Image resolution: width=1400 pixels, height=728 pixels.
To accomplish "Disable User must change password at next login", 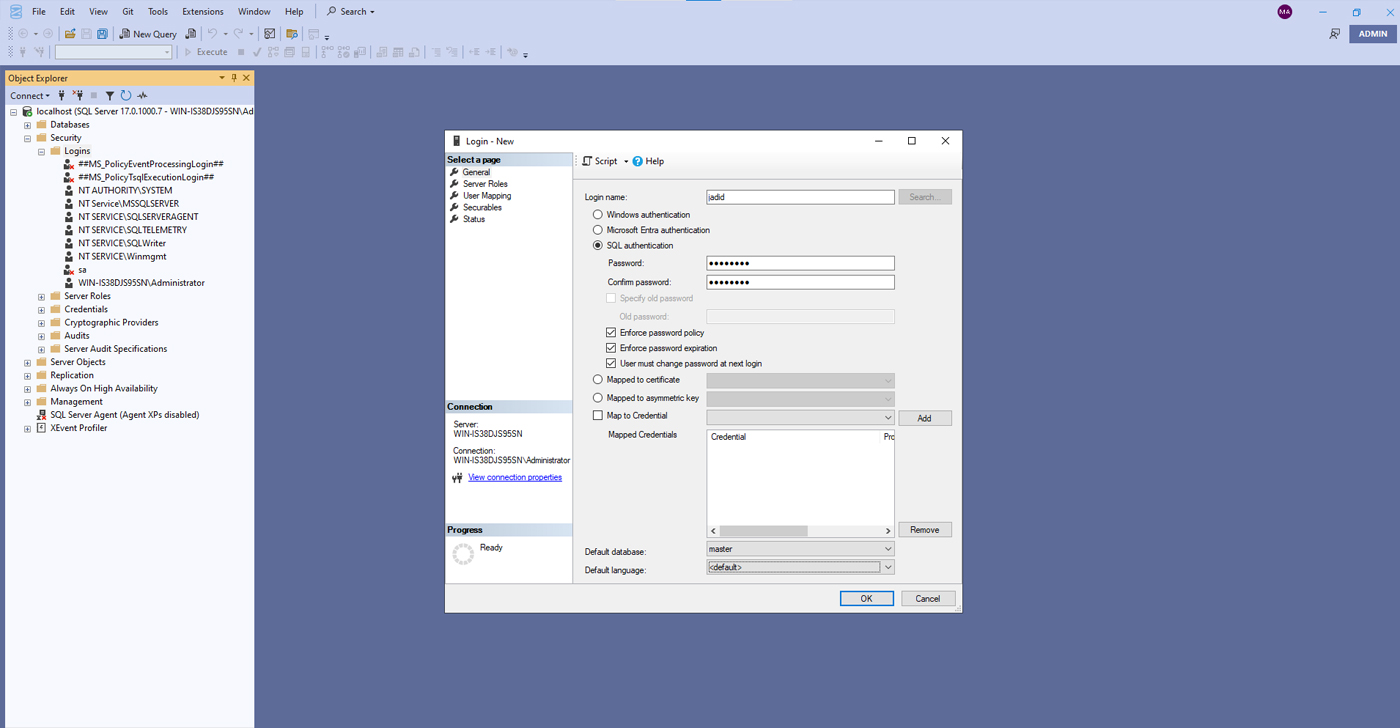I will pyautogui.click(x=610, y=363).
